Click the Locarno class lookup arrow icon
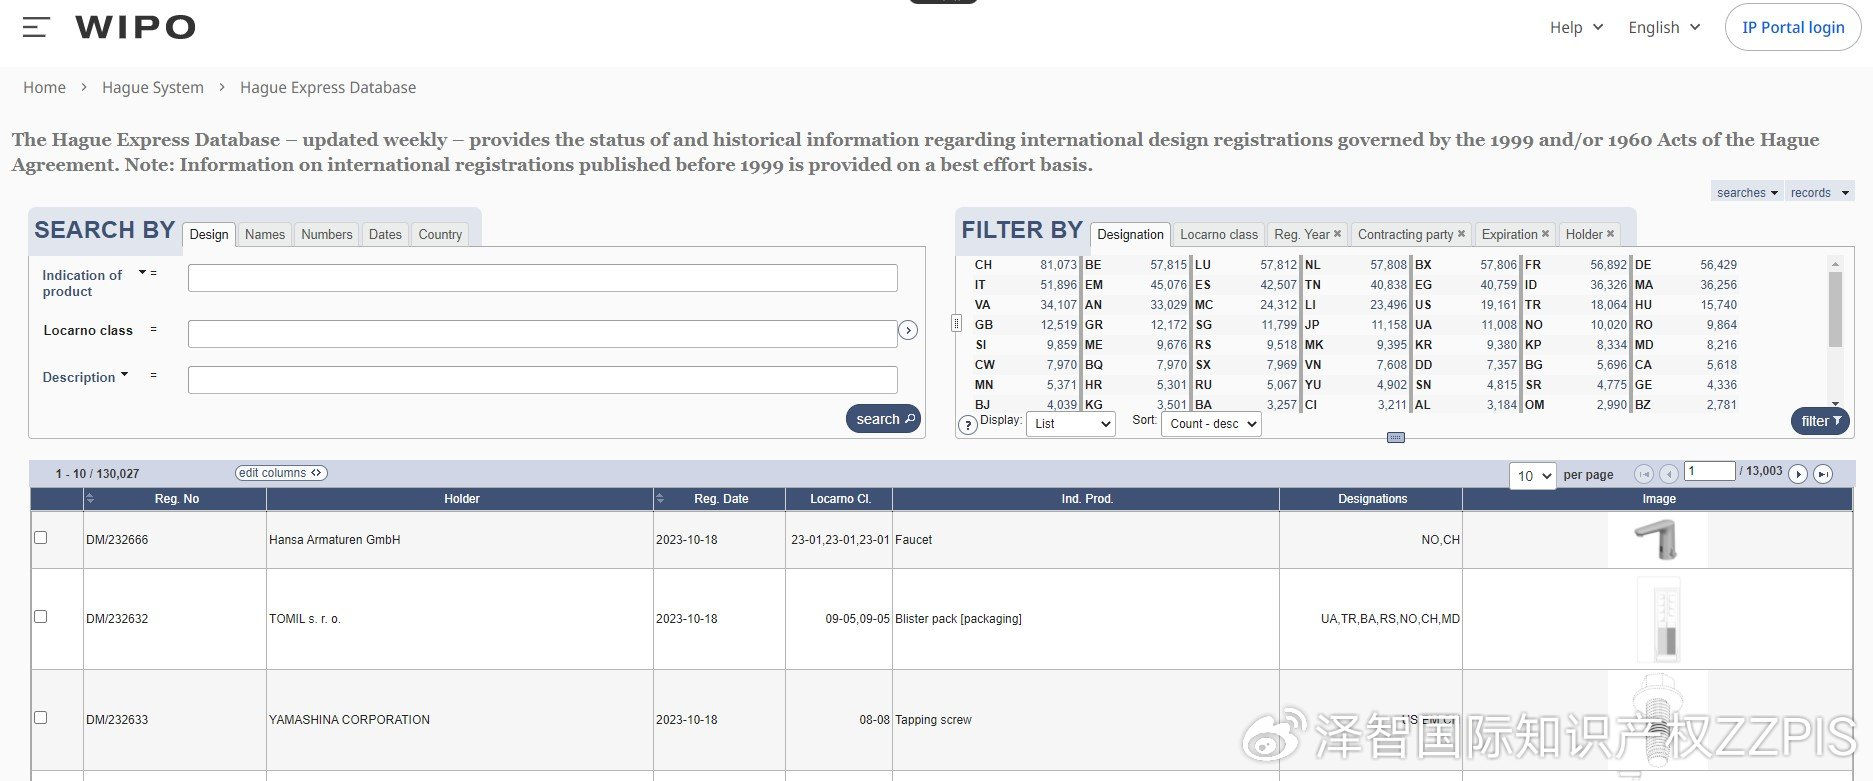 coord(908,330)
